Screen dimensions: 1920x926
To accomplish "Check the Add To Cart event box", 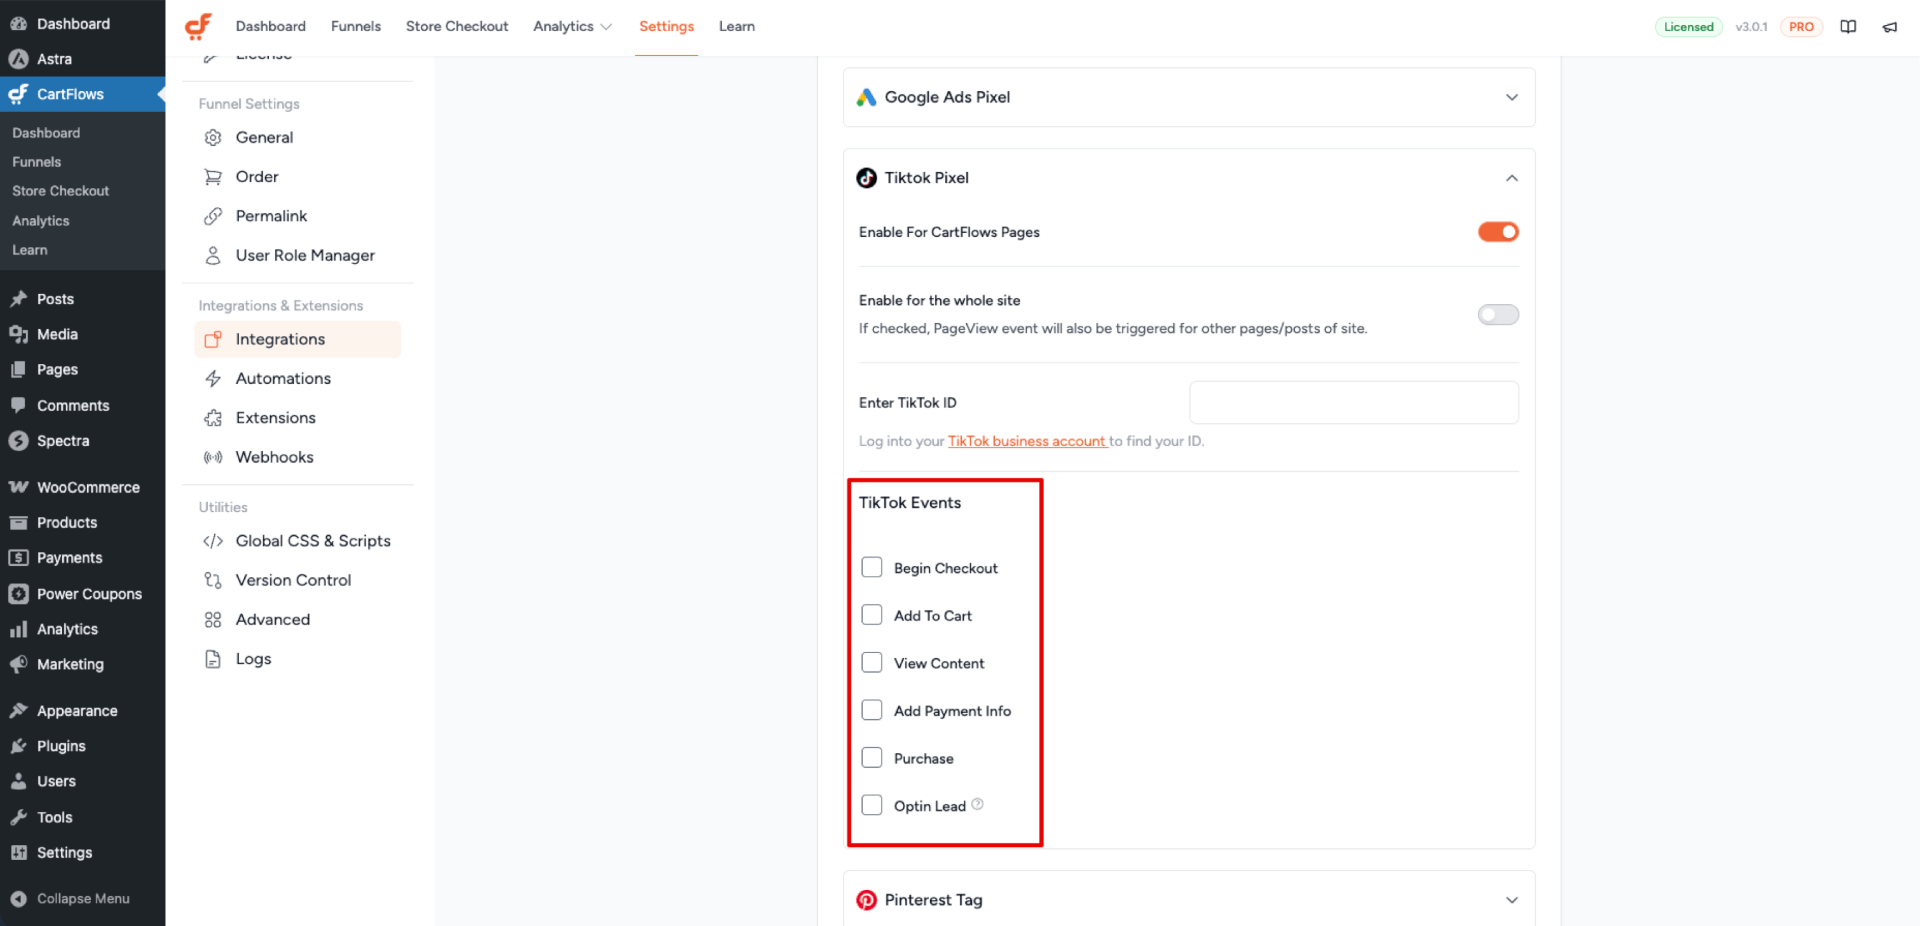I will (x=872, y=615).
